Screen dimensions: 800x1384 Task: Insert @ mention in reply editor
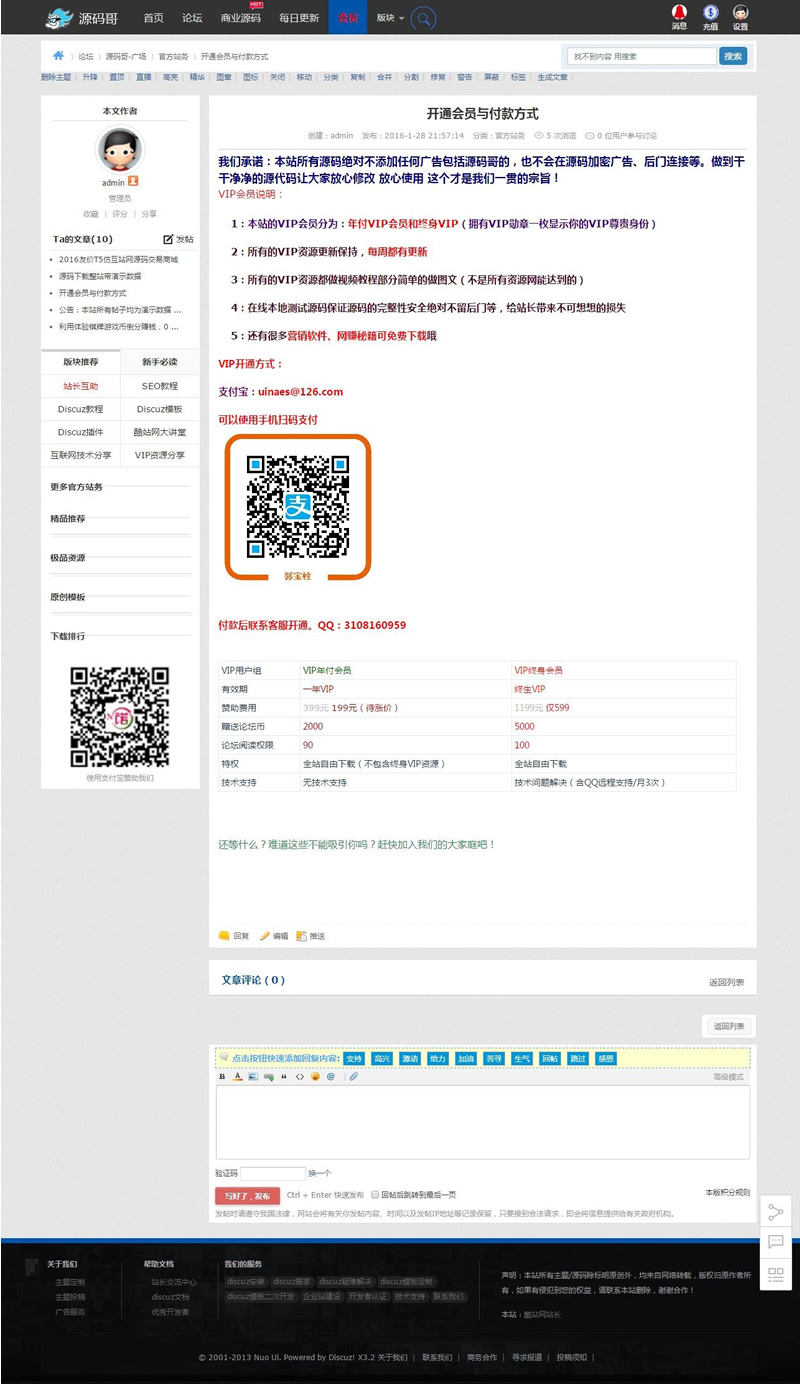pos(331,1077)
